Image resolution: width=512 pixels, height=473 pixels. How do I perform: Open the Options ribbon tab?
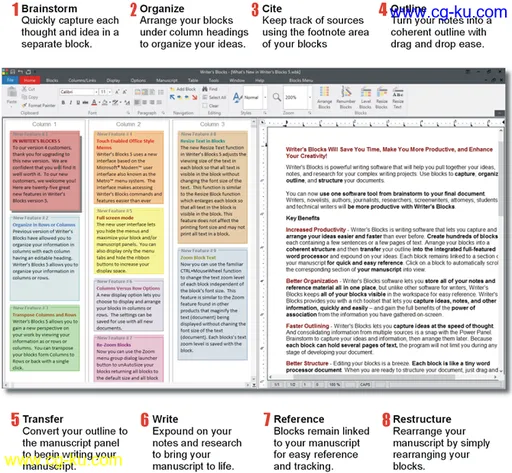(138, 80)
